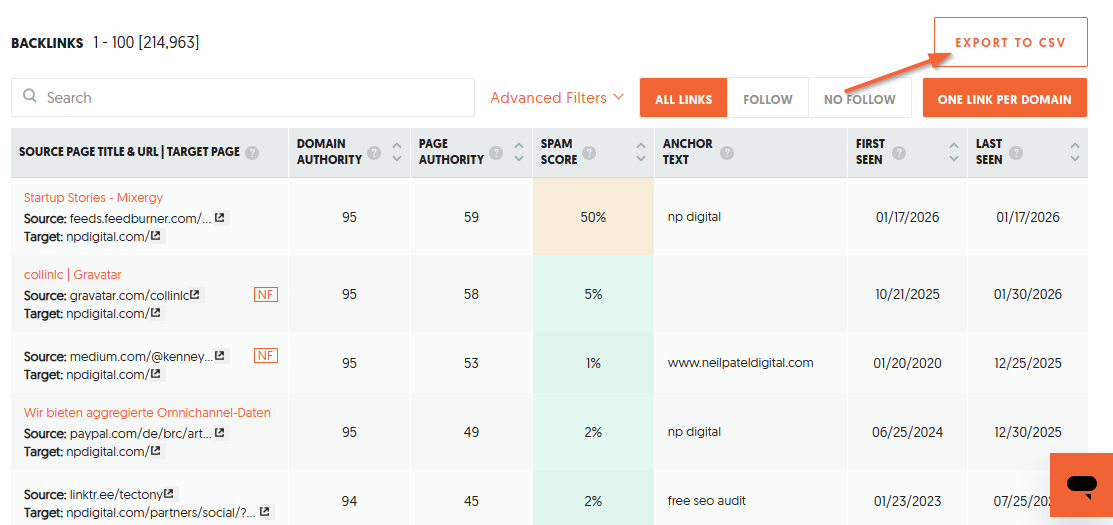Click anchor text free seo audit

tap(706, 500)
